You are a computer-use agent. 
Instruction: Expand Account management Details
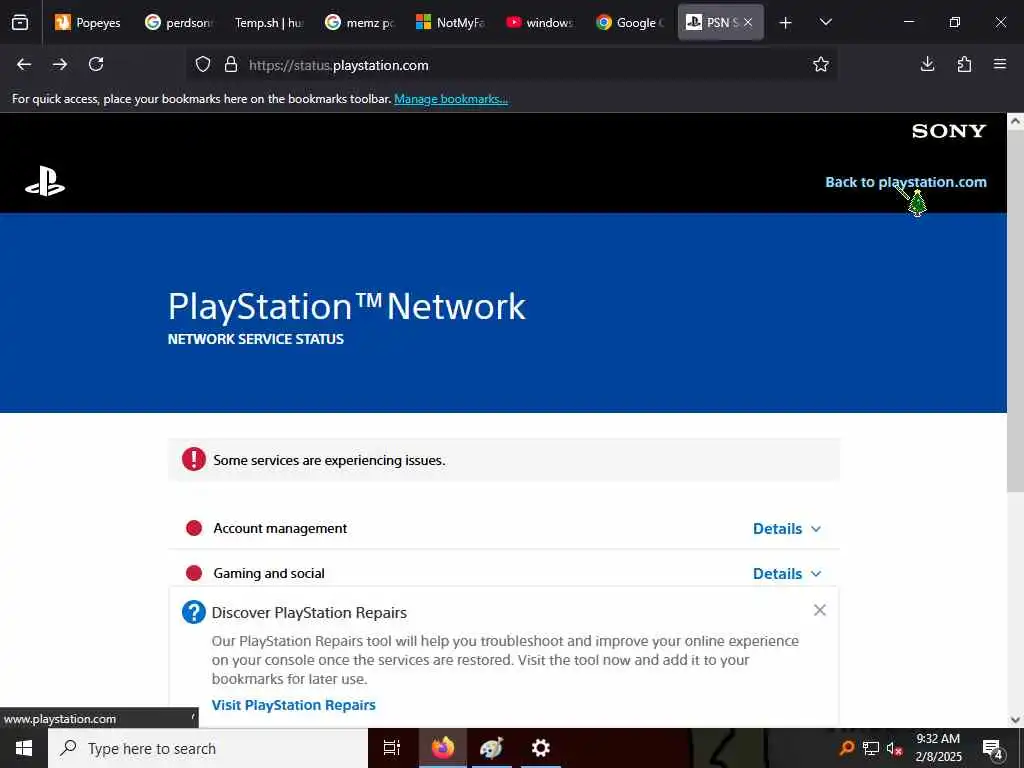(787, 528)
